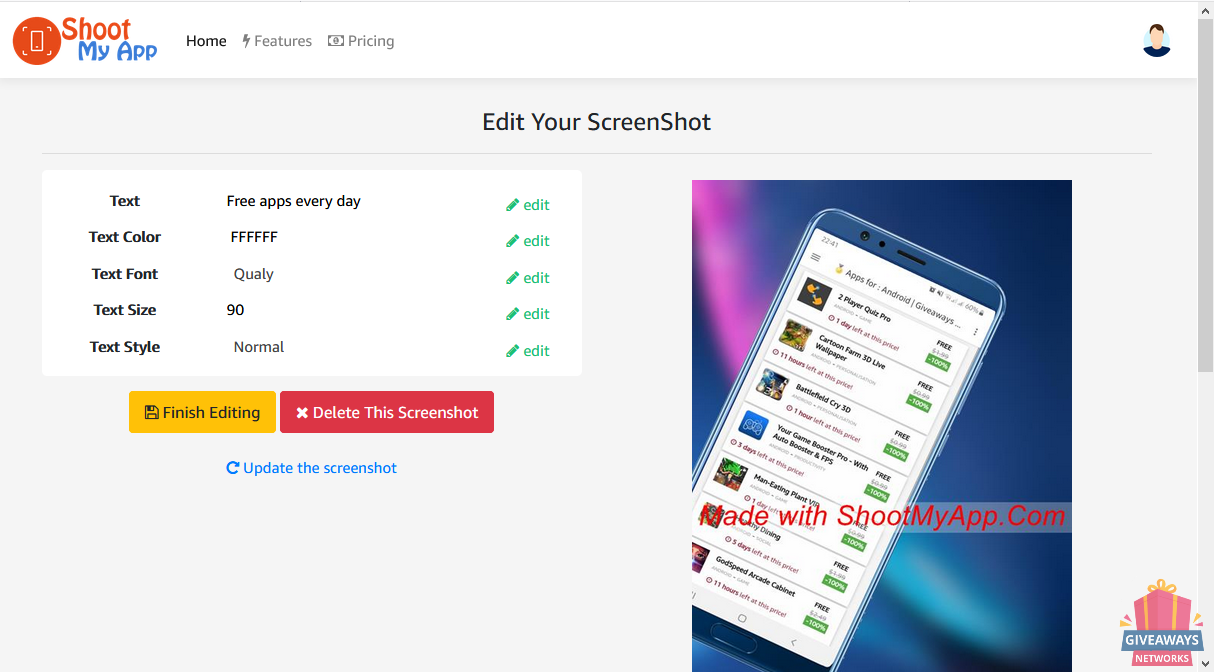Image resolution: width=1214 pixels, height=672 pixels.
Task: Click the 'Text Size' label
Action: tap(125, 310)
